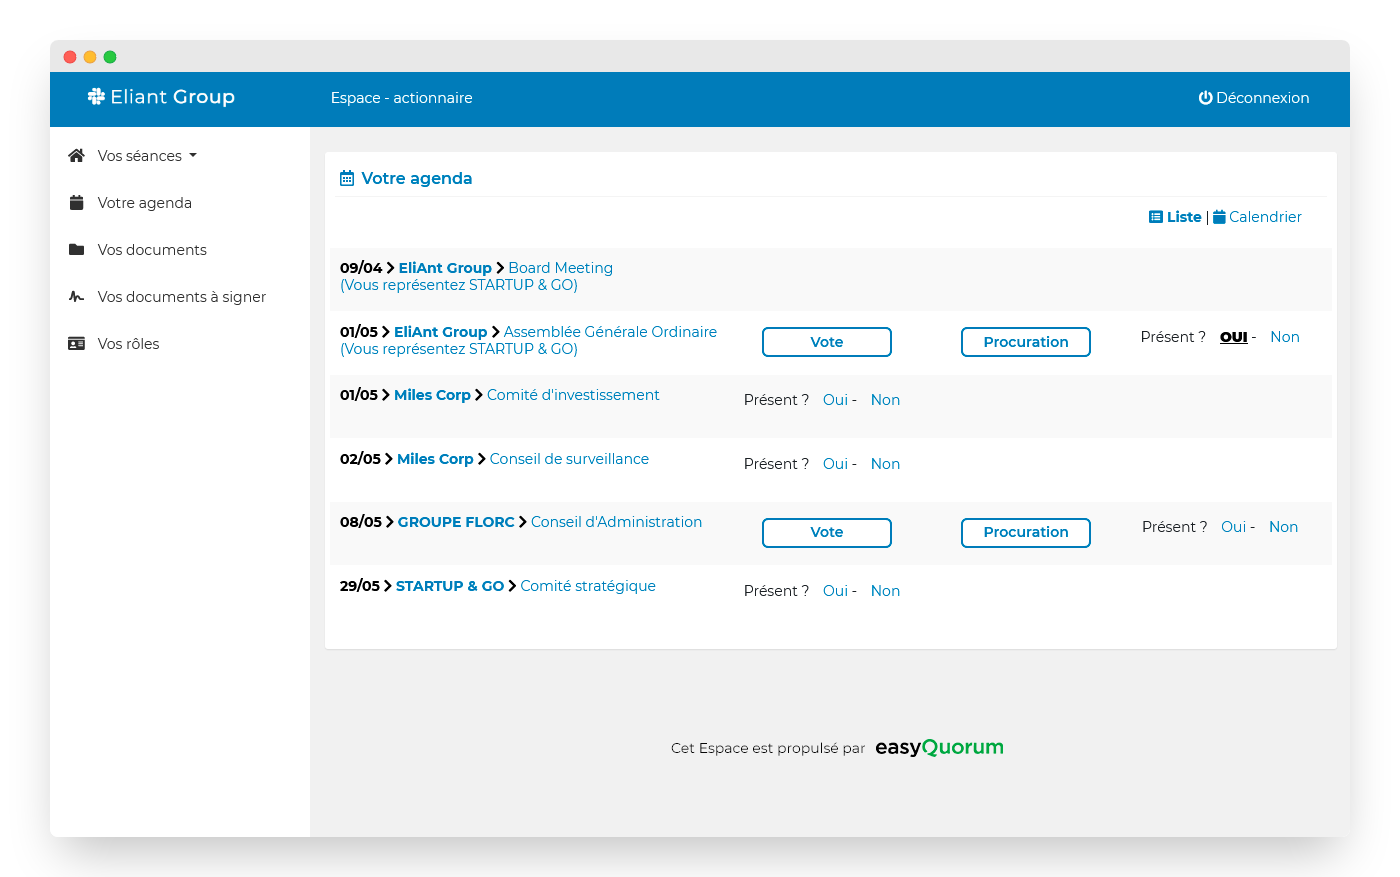
Task: Mark Oui for Miles Corp Comité d'investissement
Action: pyautogui.click(x=835, y=400)
